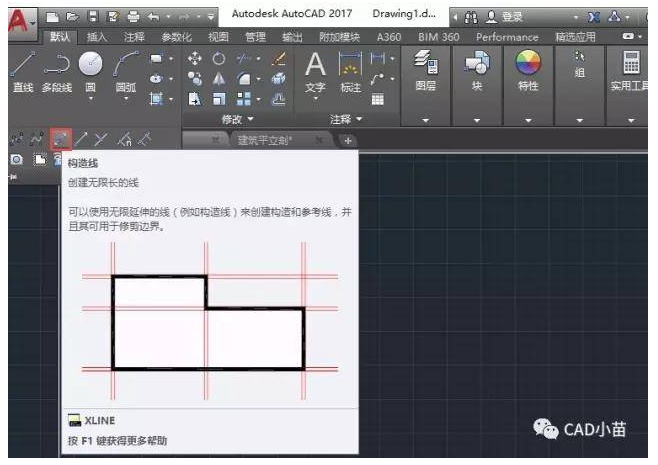658x465 pixels.
Task: Click the Copy tool icon
Action: [195, 78]
